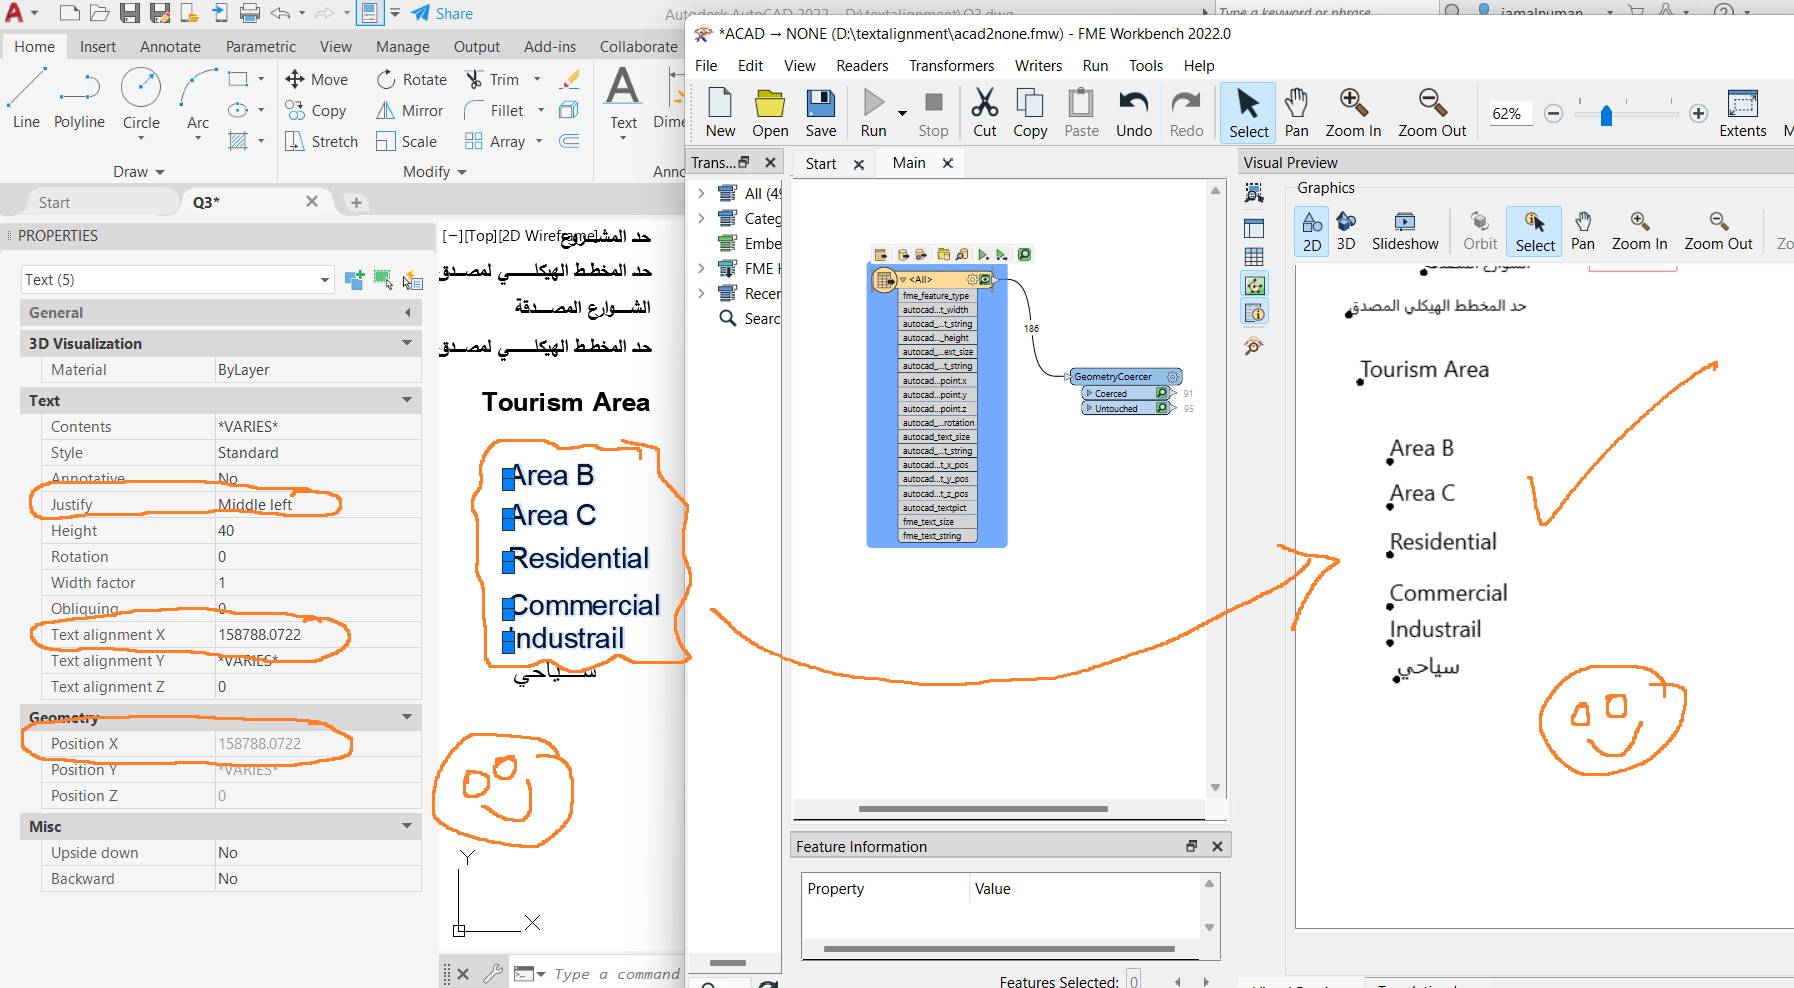Expand the FME Features tree item
Viewport: 1794px width, 988px height.
coord(701,268)
